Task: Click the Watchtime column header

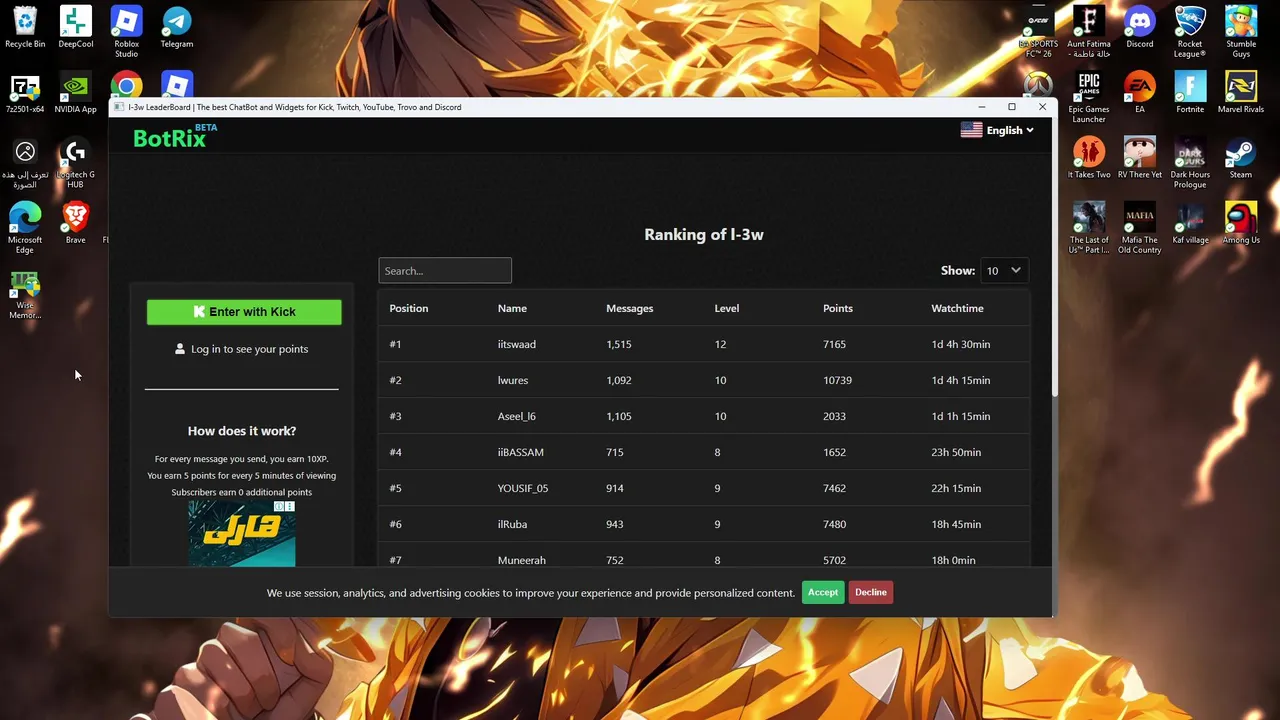Action: [x=957, y=308]
